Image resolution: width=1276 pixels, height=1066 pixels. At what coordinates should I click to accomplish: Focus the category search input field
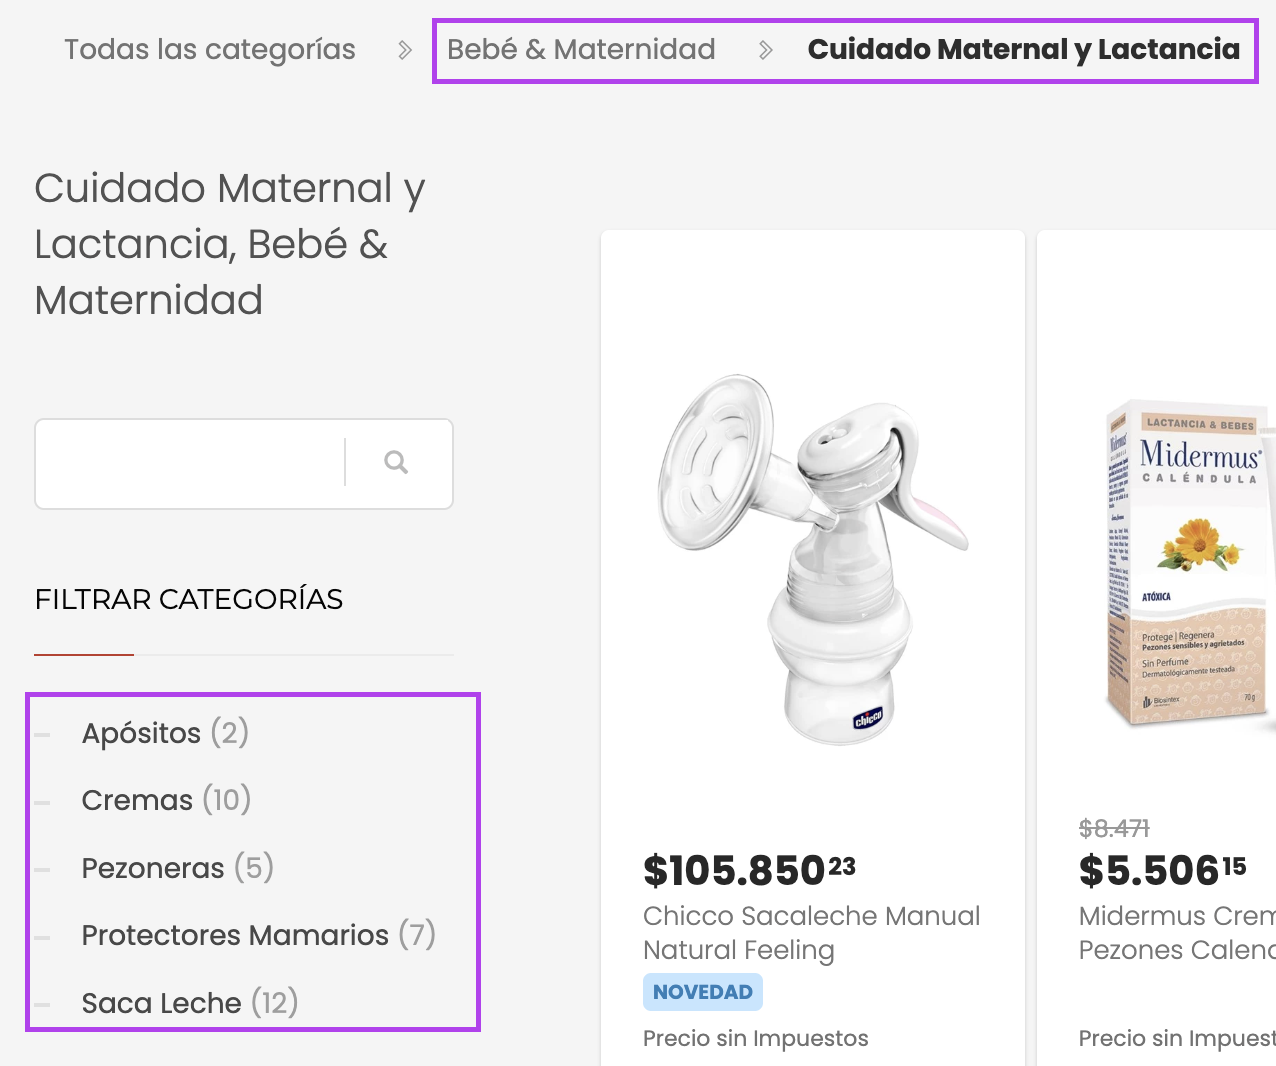[190, 463]
